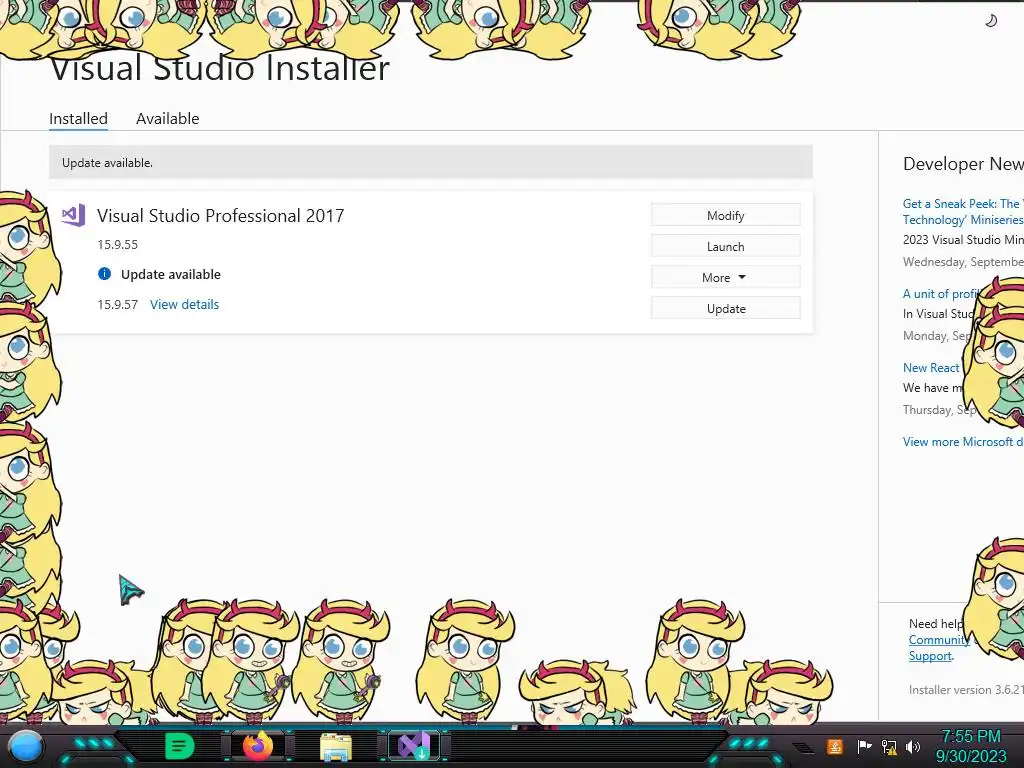
Task: Launch Visual Studio Professional 2017
Action: tap(726, 246)
